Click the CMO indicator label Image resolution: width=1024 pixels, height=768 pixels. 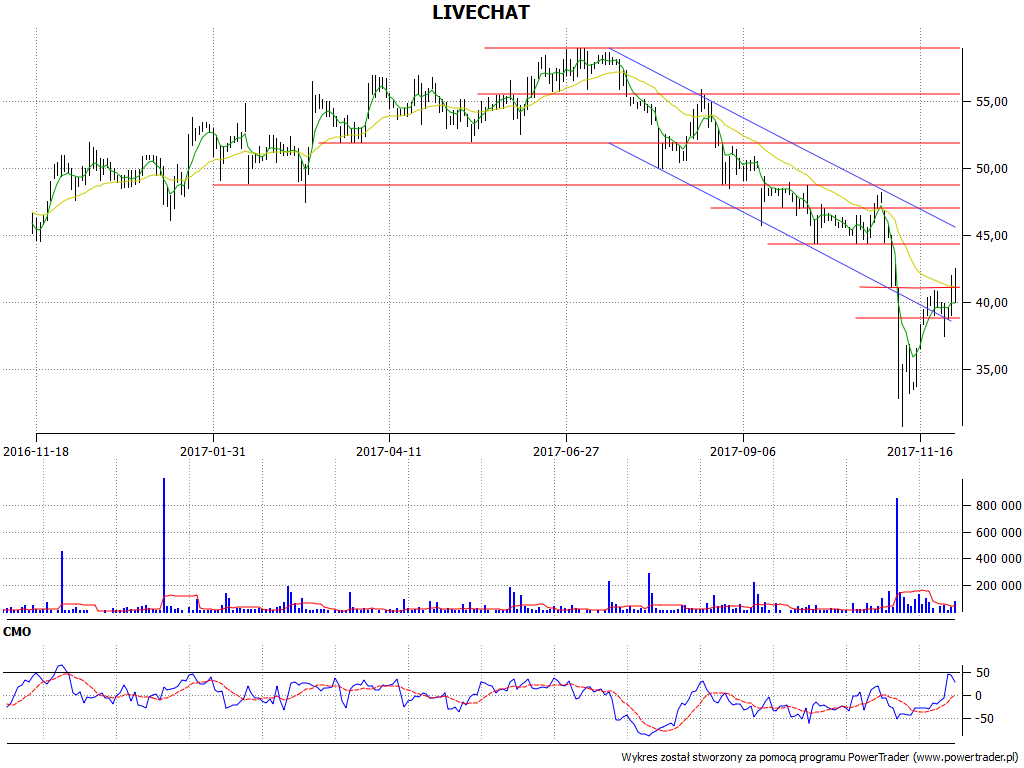point(17,632)
